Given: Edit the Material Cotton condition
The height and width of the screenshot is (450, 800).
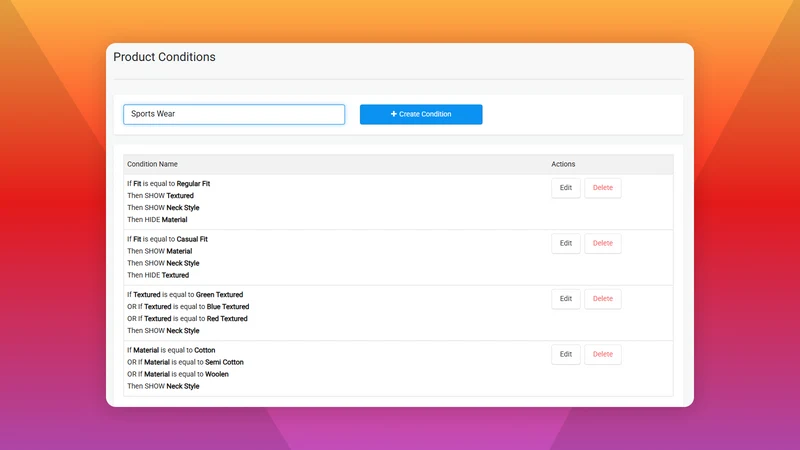Looking at the screenshot, I should pyautogui.click(x=566, y=354).
